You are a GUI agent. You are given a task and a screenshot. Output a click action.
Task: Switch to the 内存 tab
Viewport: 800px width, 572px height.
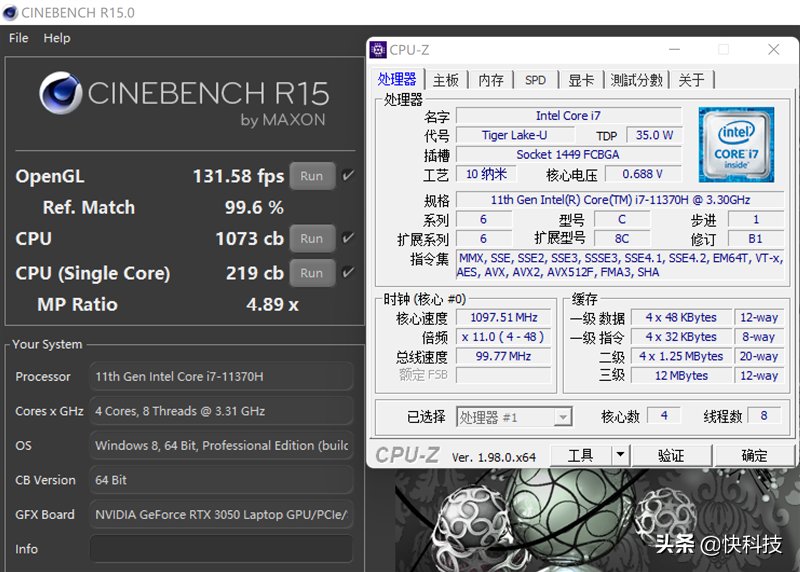(490, 80)
